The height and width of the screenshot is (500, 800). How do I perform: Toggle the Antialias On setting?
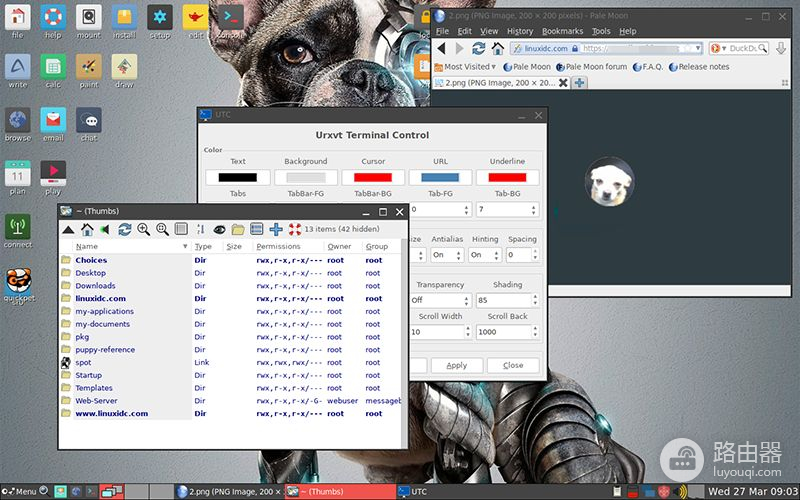tap(445, 255)
